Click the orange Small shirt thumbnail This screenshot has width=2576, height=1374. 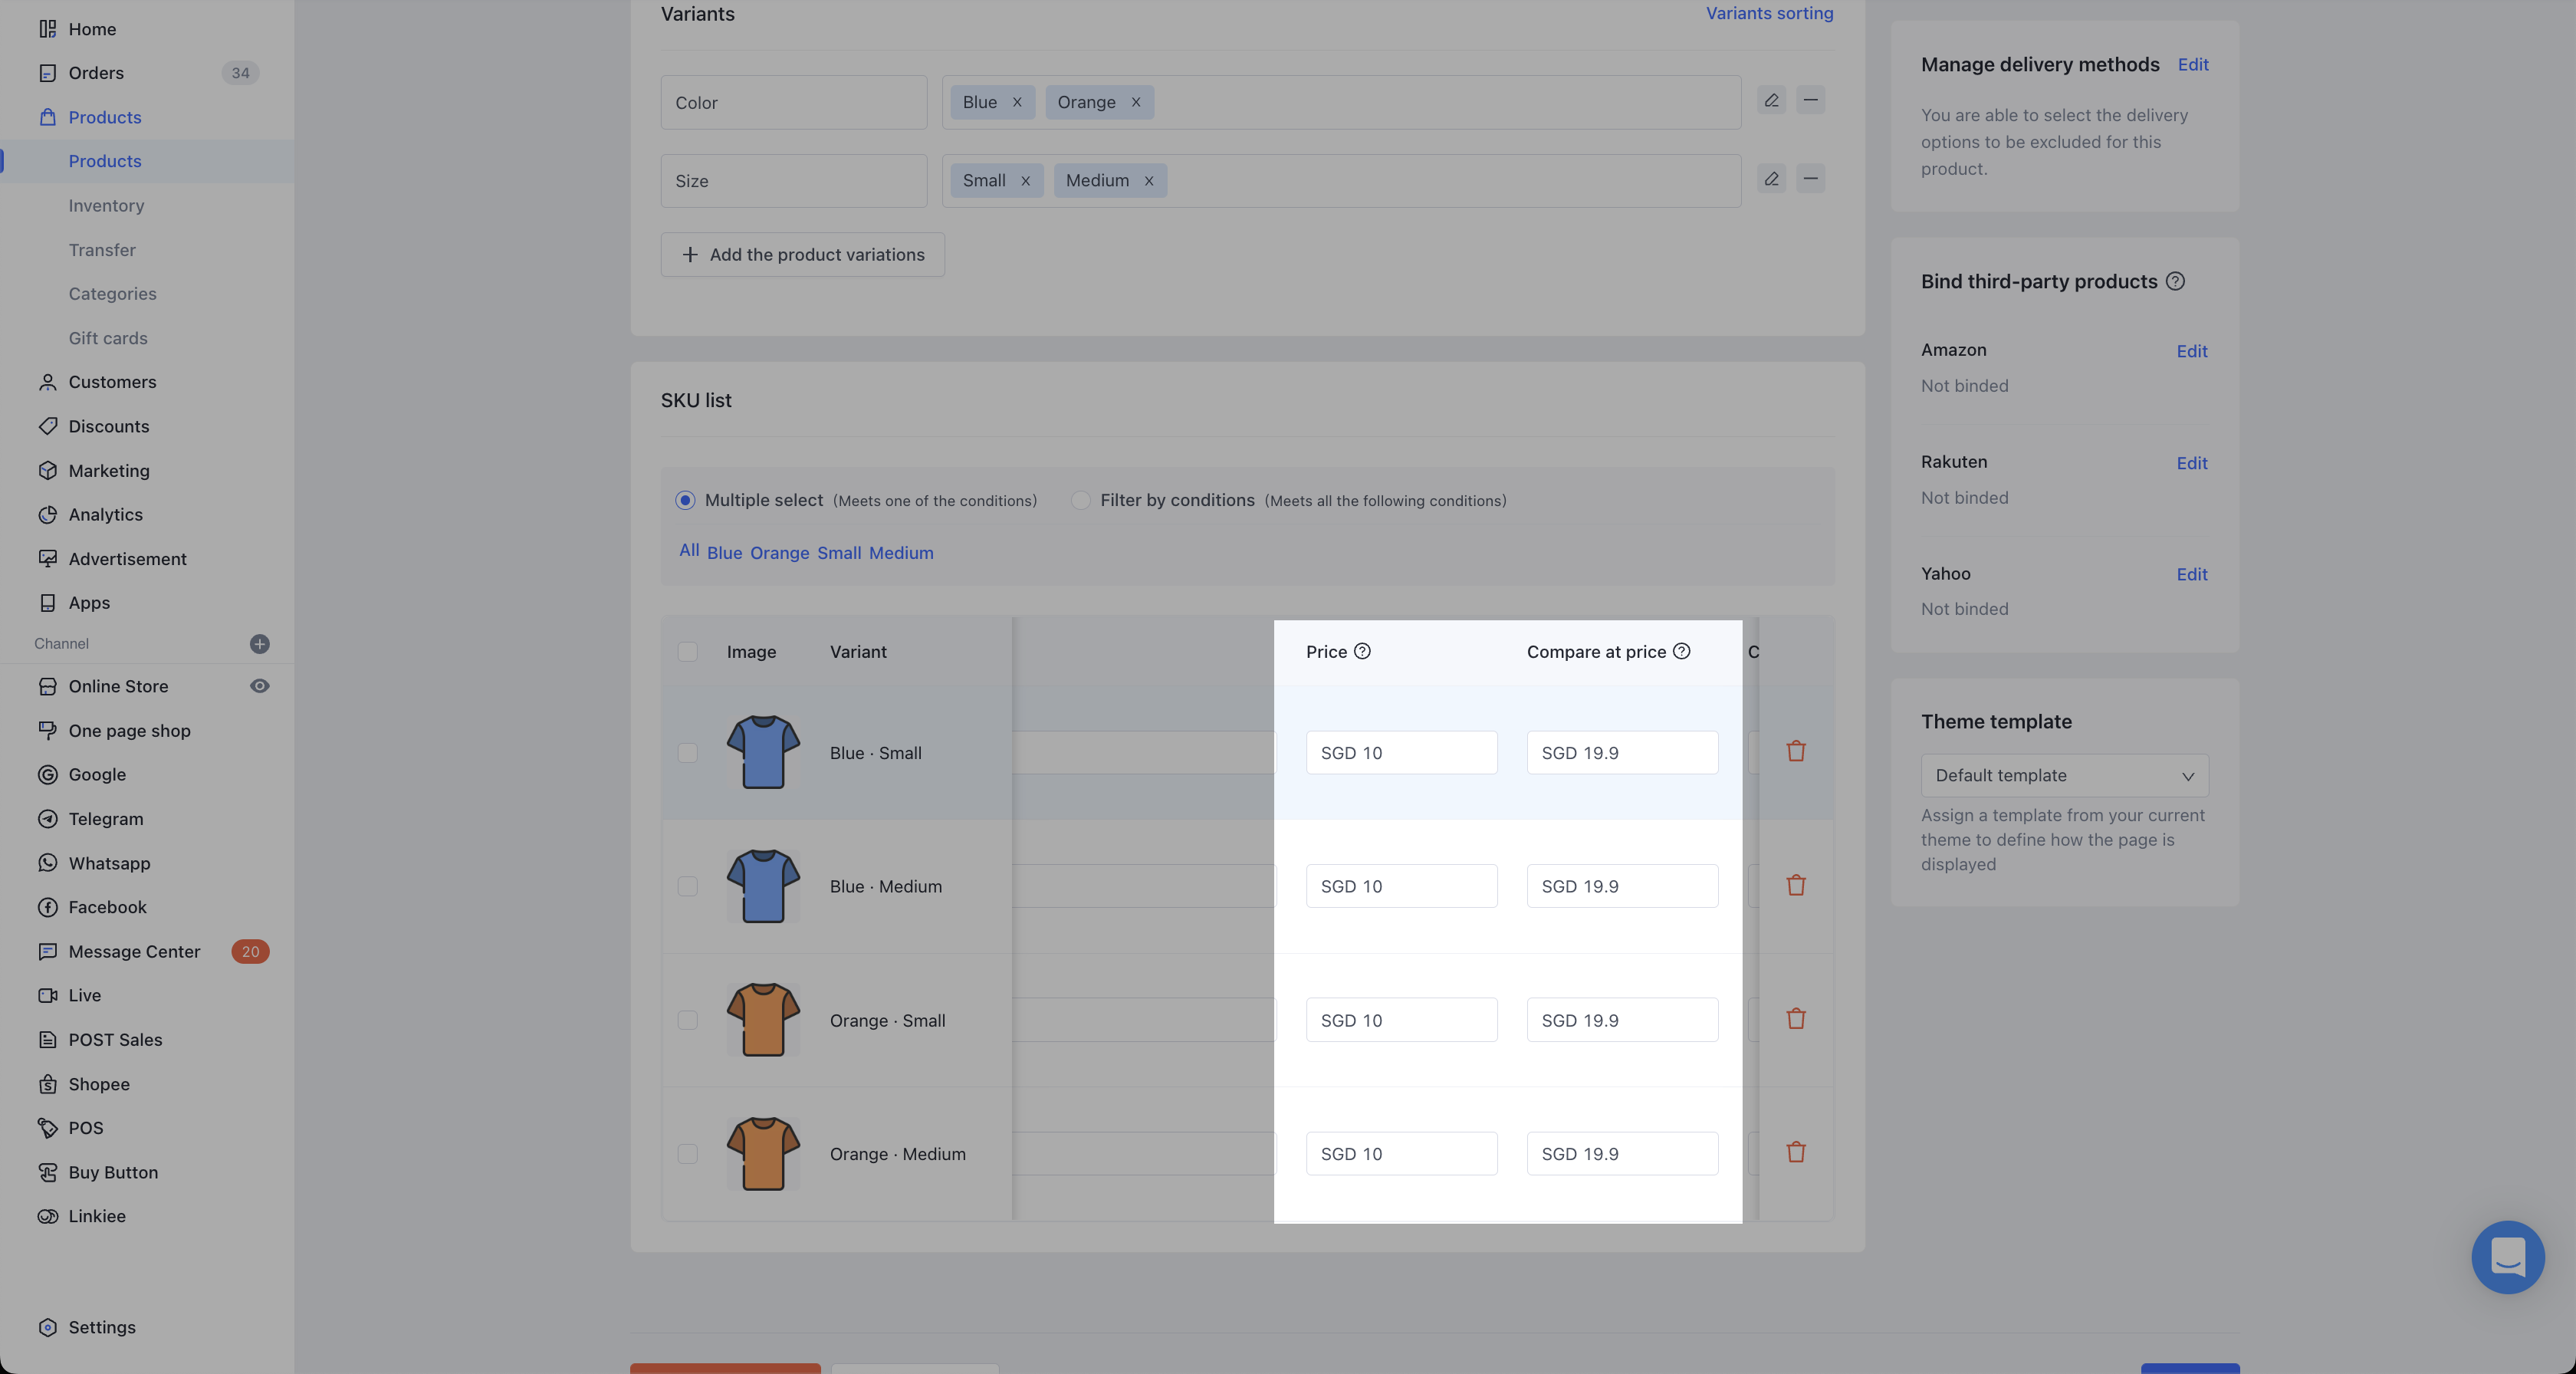(x=763, y=1020)
